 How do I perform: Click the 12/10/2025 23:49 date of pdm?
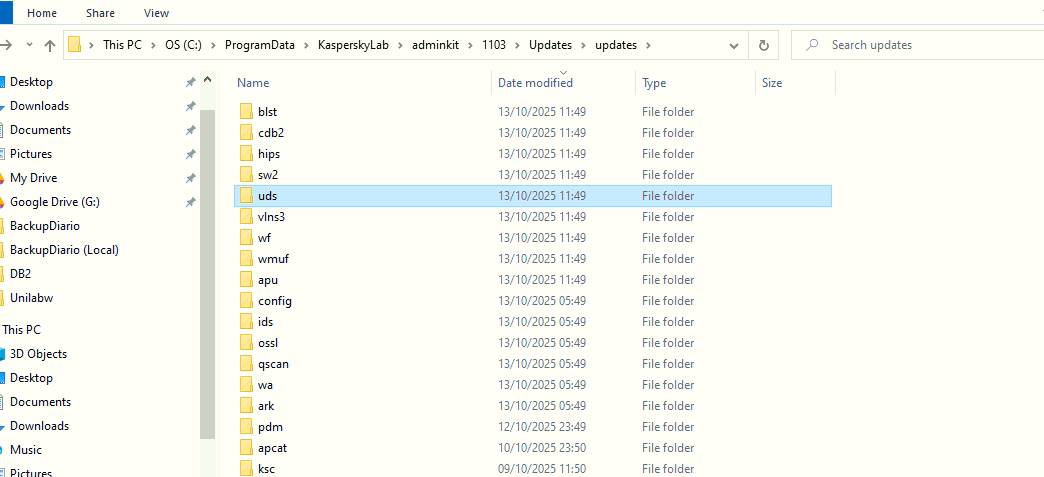pos(542,426)
